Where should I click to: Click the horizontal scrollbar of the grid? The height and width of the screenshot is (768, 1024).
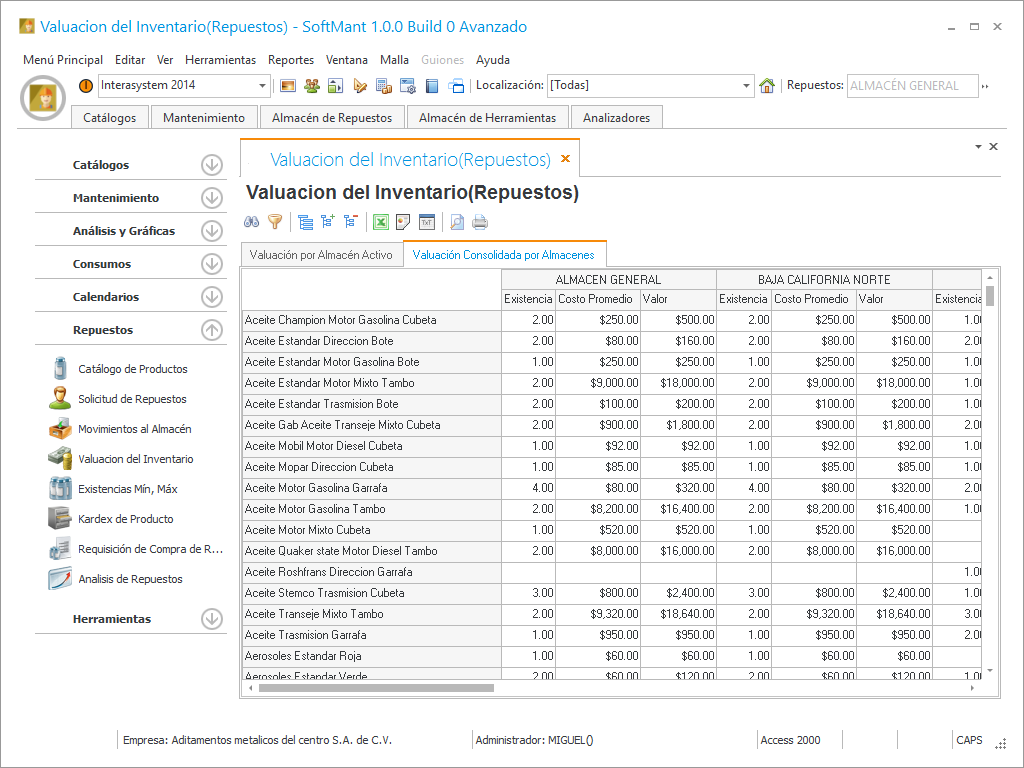(x=376, y=688)
